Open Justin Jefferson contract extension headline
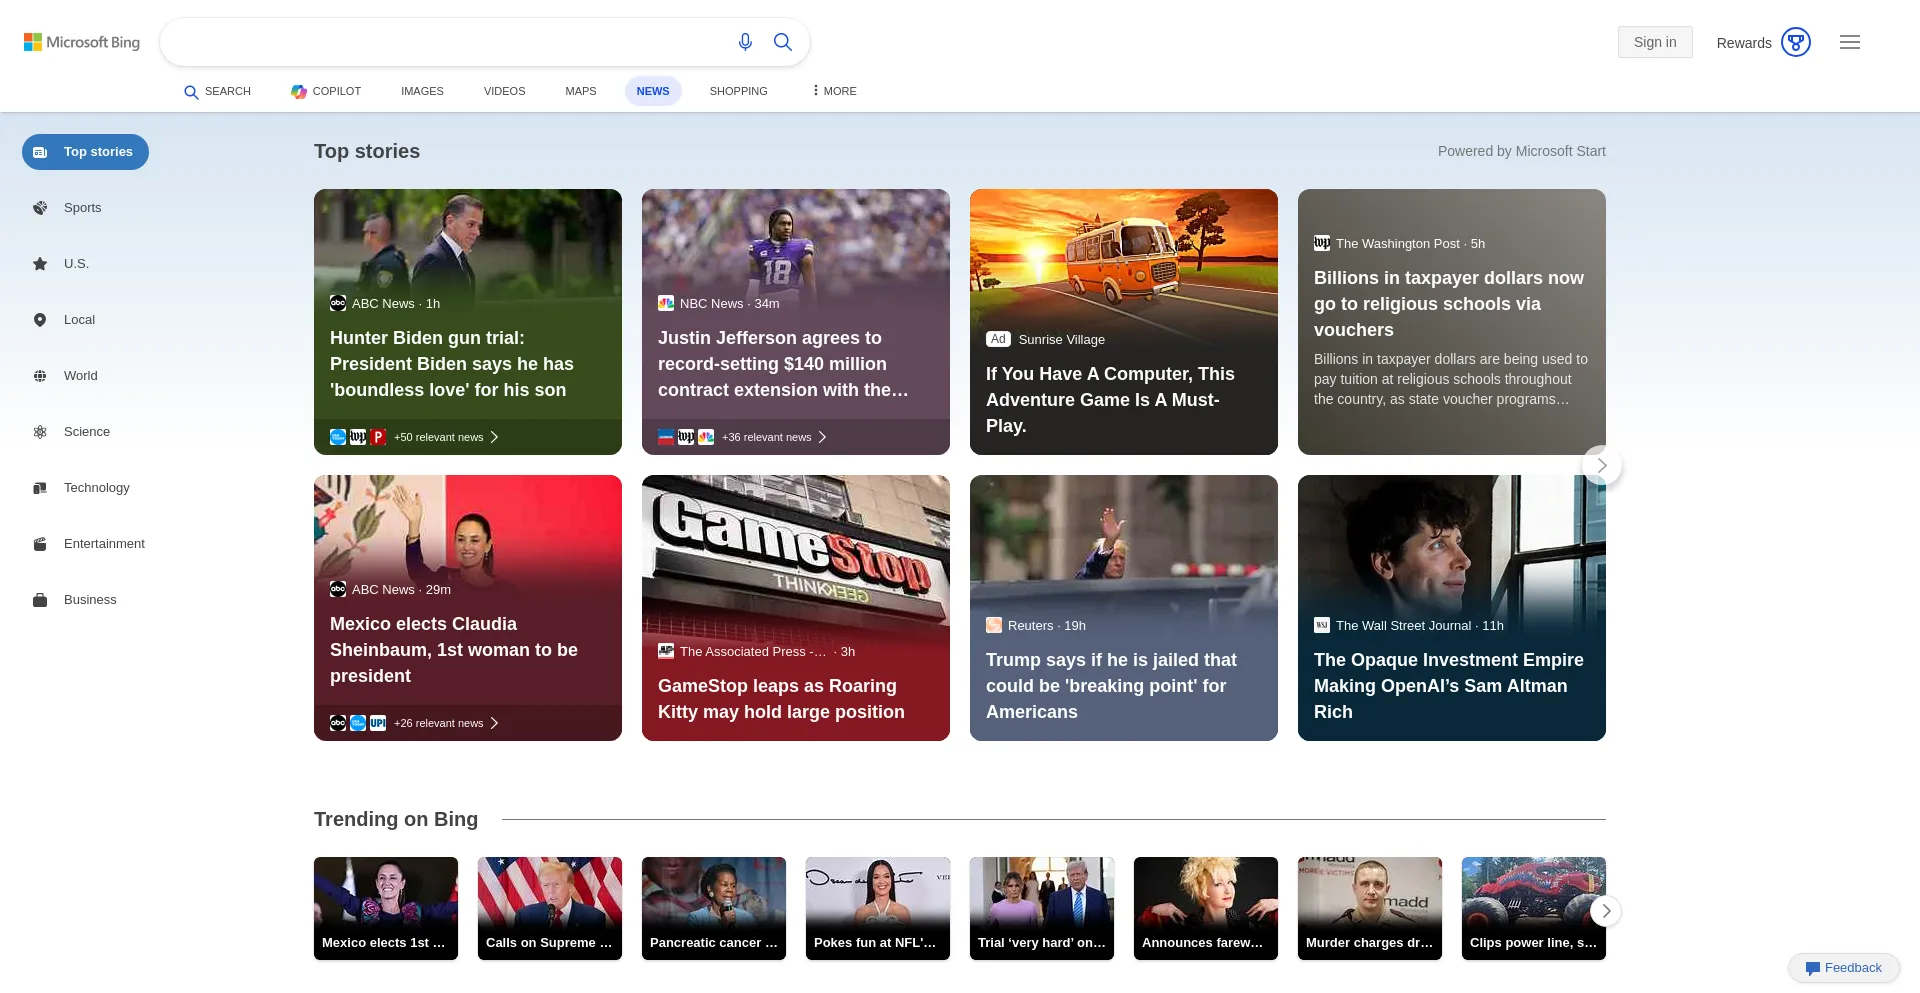 tap(783, 364)
